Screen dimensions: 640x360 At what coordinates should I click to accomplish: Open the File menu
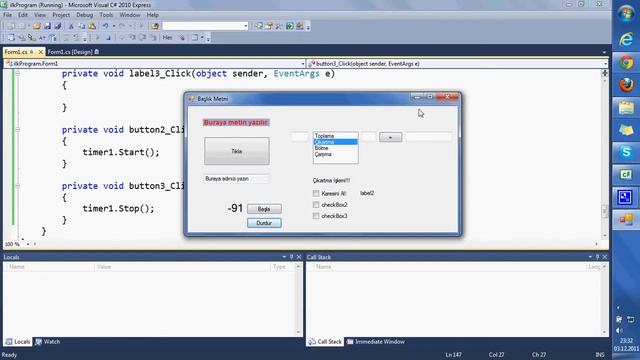[7, 15]
